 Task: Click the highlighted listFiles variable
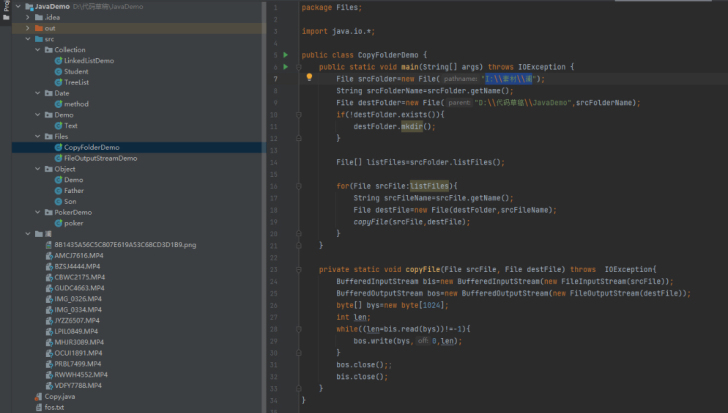tap(429, 186)
